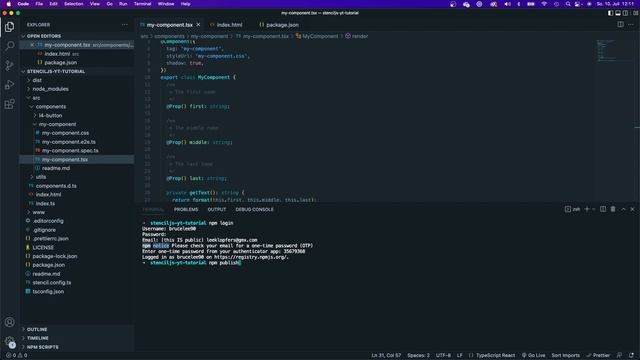Open tsconfig.json file
640x360 pixels.
[x=48, y=291]
